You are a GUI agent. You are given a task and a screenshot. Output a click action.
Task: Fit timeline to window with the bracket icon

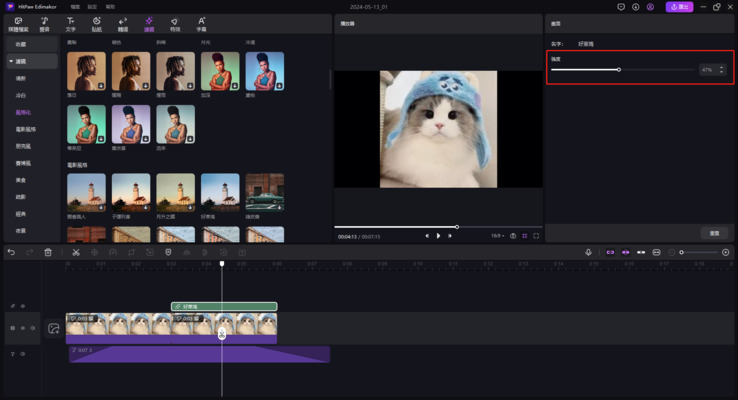[657, 253]
